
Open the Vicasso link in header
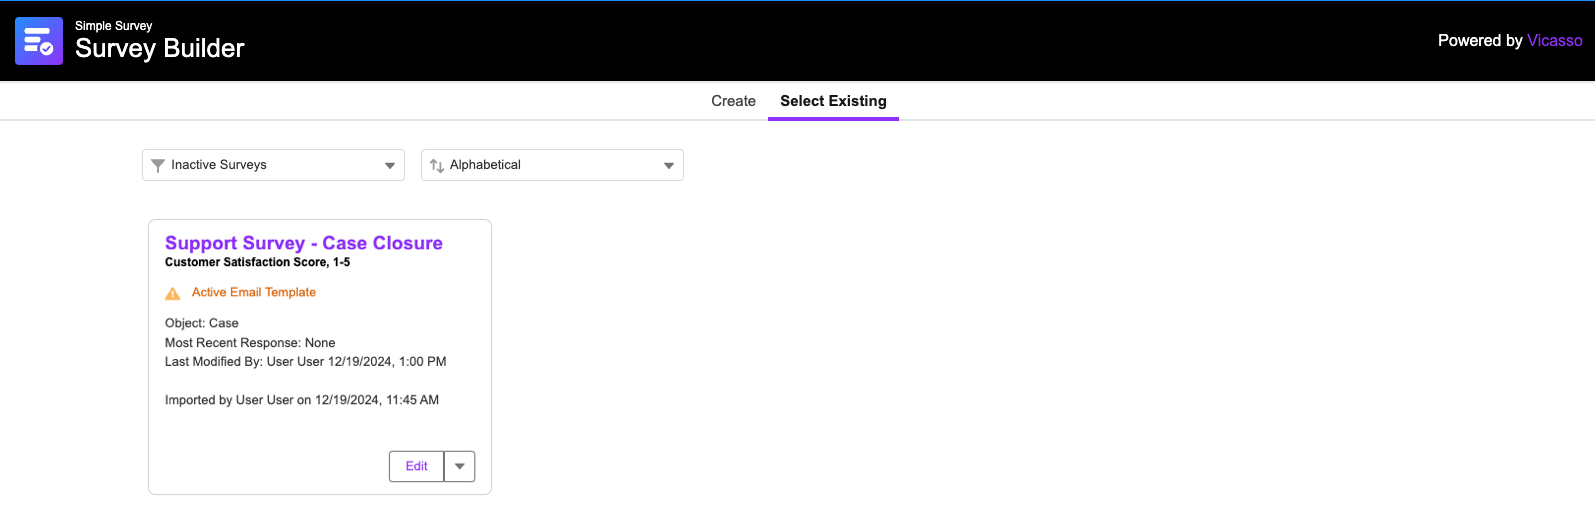pos(1554,40)
